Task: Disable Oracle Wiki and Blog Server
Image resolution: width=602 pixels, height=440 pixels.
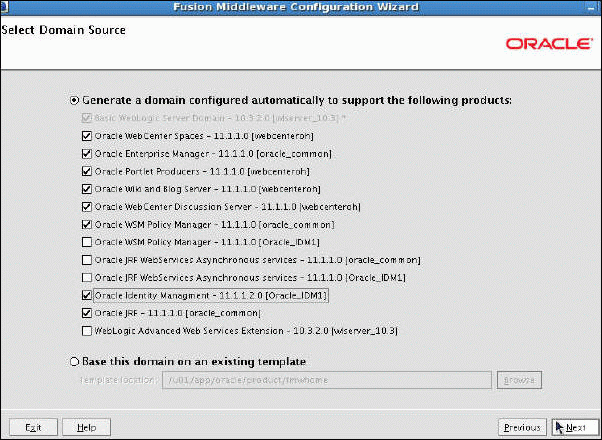Action: tap(87, 189)
